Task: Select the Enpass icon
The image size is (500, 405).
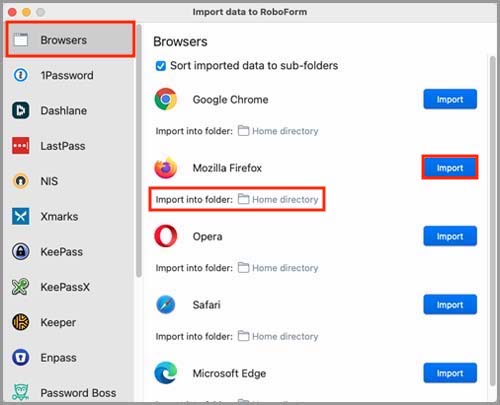Action: tap(21, 357)
